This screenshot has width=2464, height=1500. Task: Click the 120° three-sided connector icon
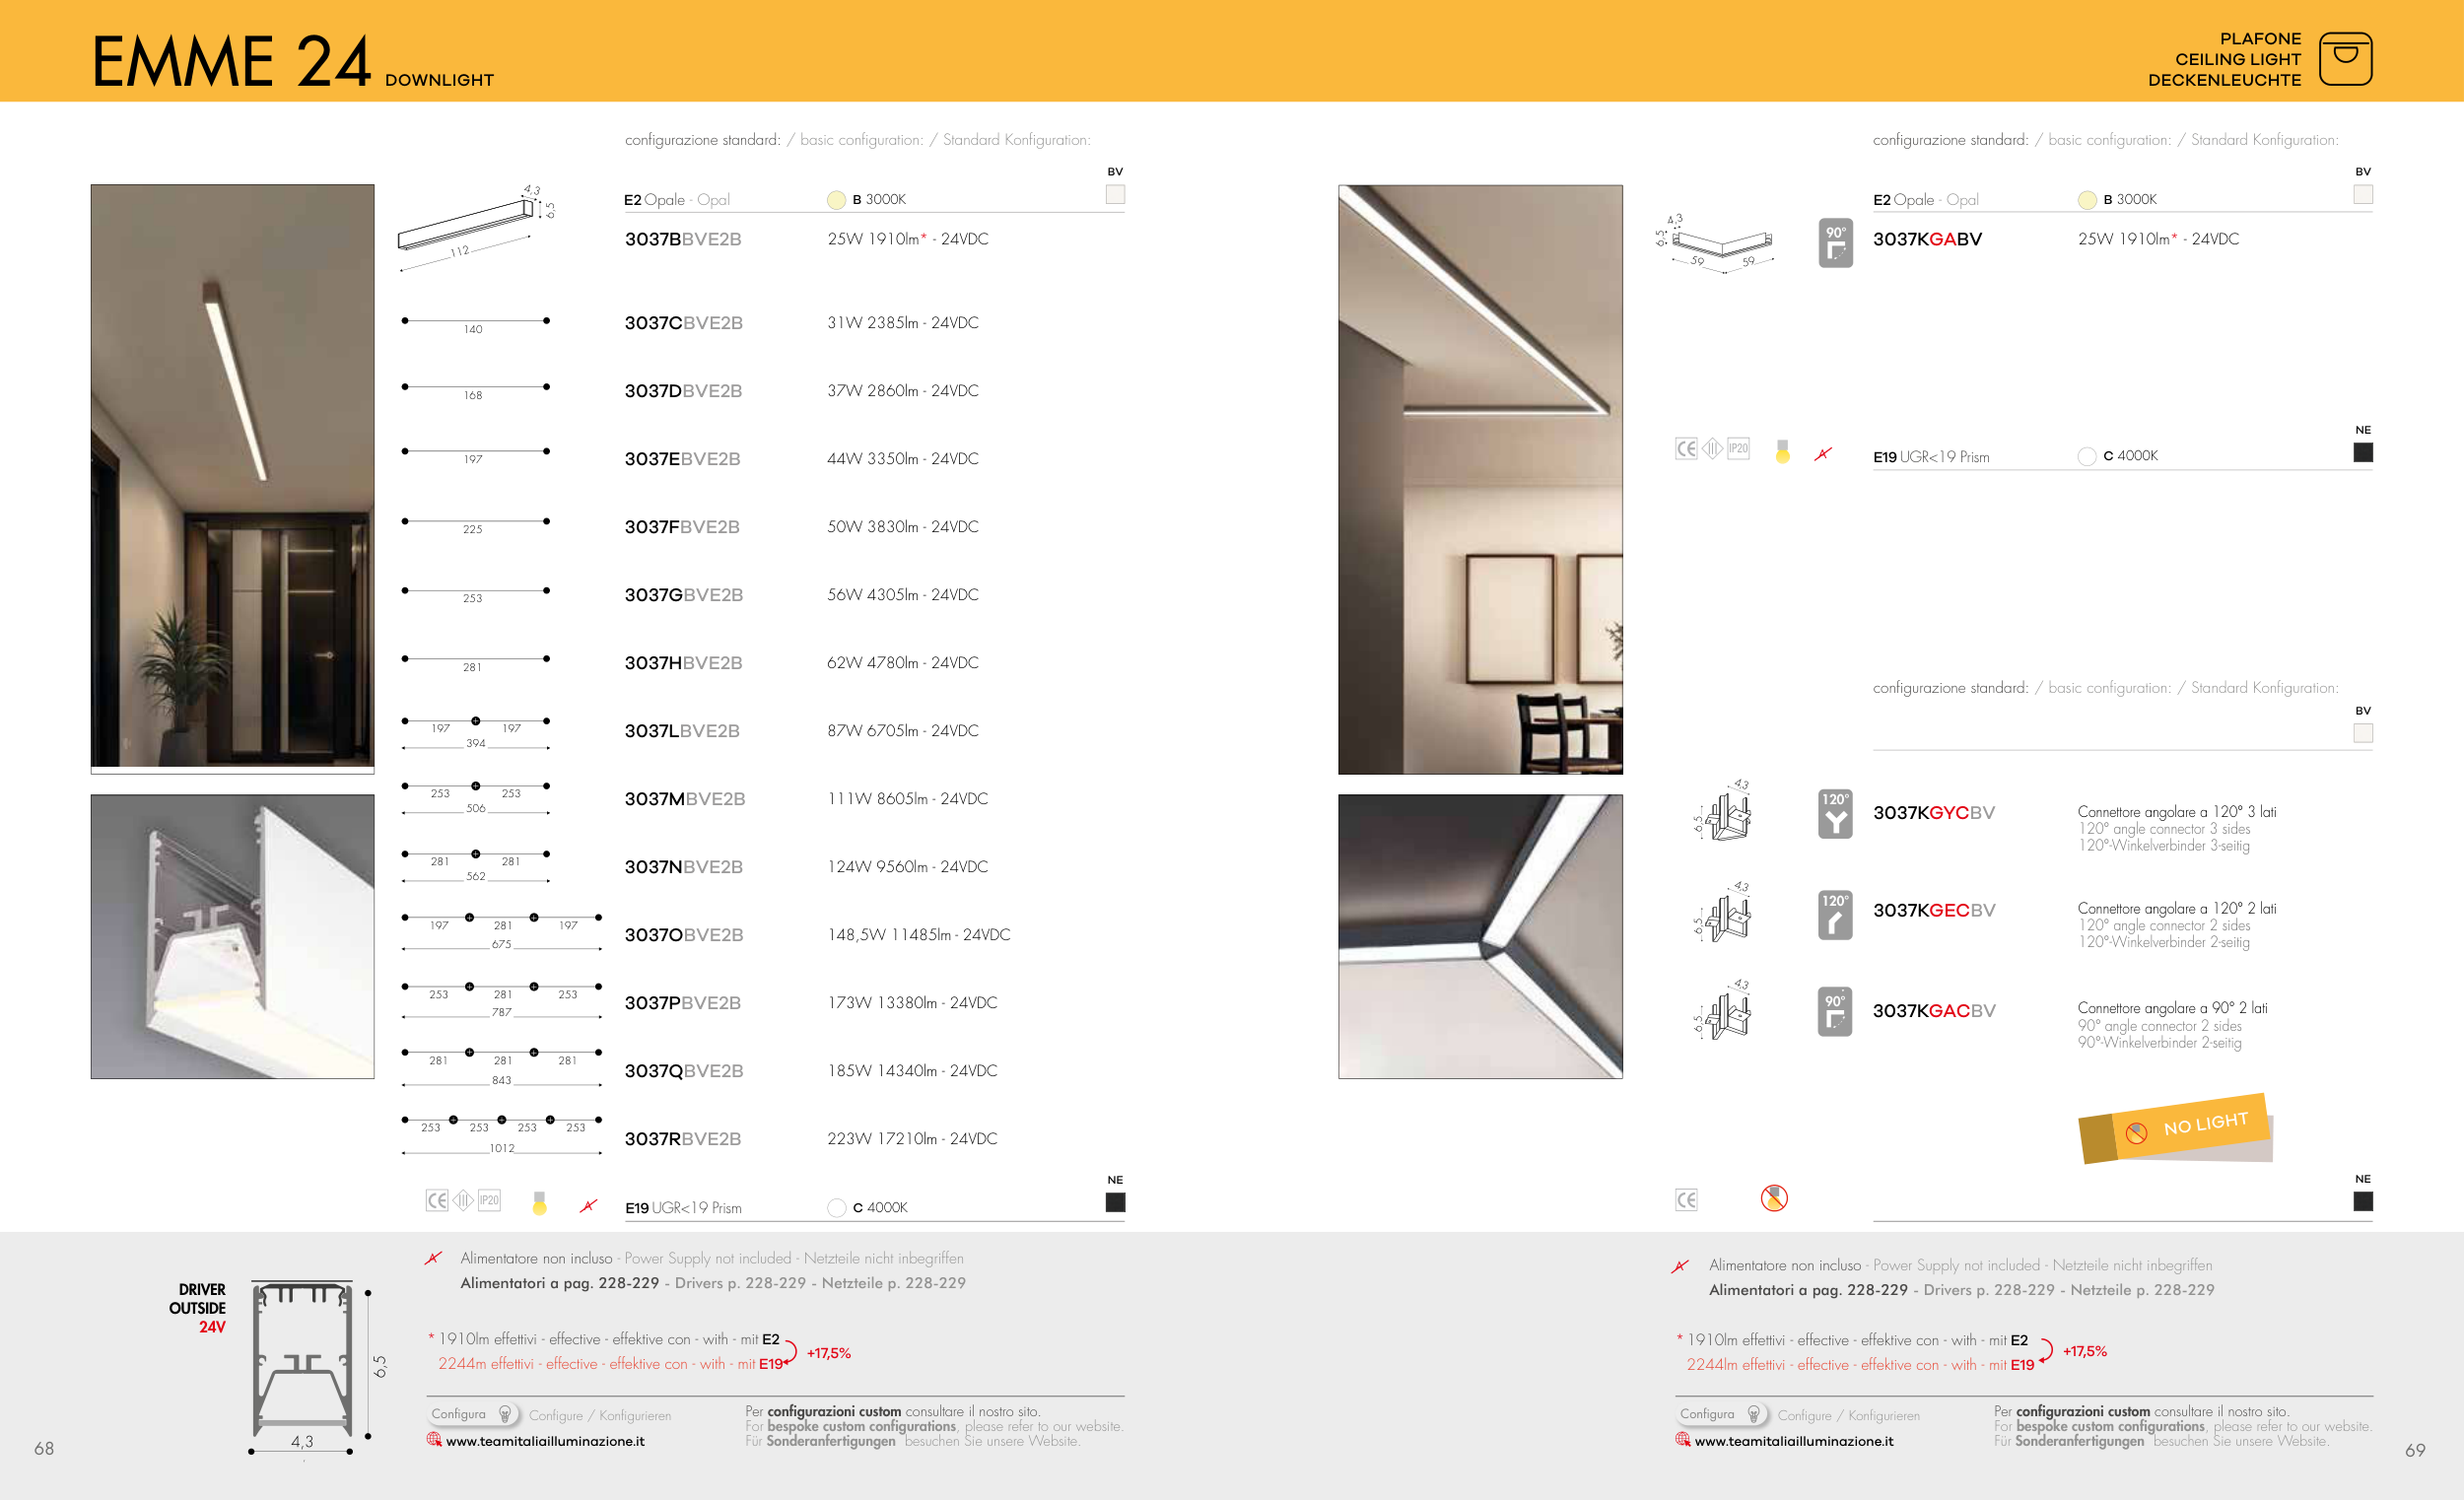pyautogui.click(x=1834, y=814)
